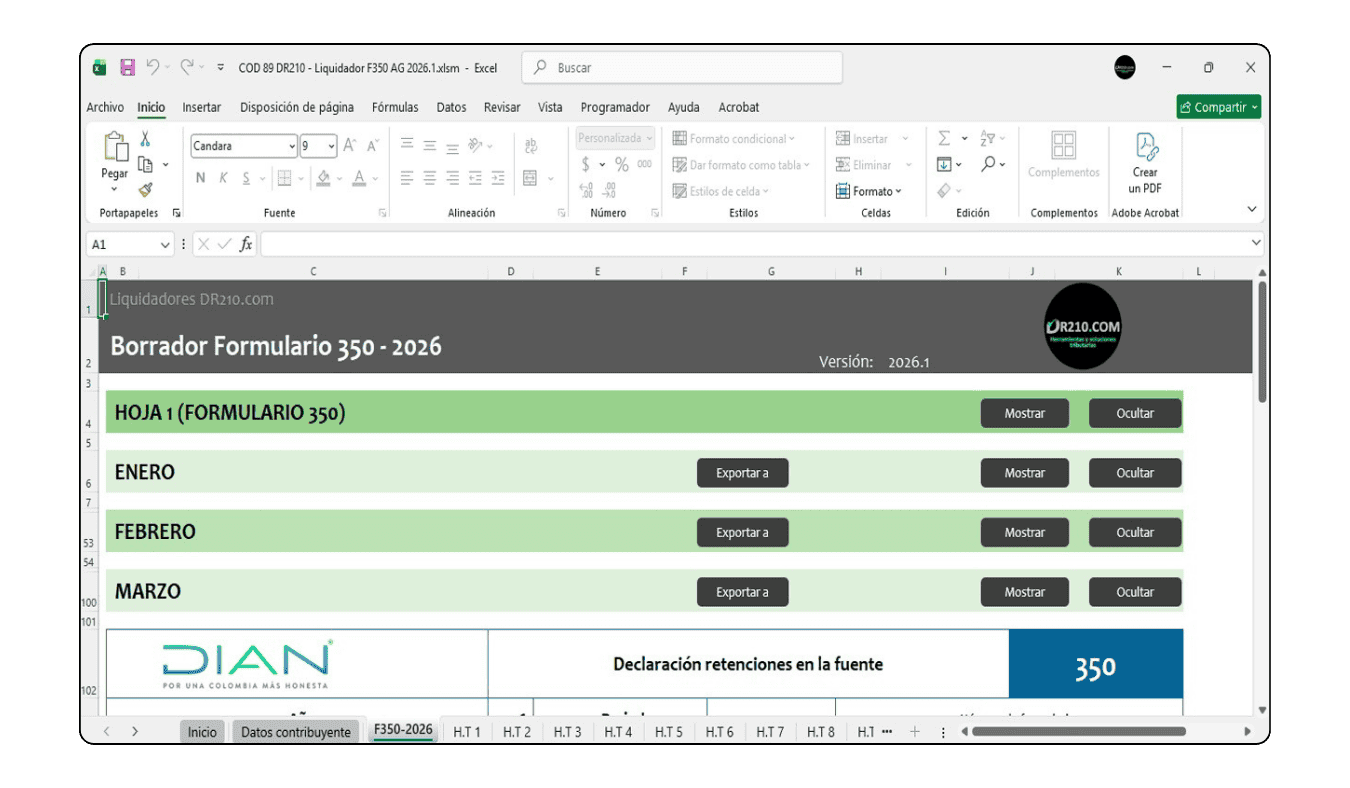
Task: Click Exportar a button for FEBRERO
Action: pos(742,533)
